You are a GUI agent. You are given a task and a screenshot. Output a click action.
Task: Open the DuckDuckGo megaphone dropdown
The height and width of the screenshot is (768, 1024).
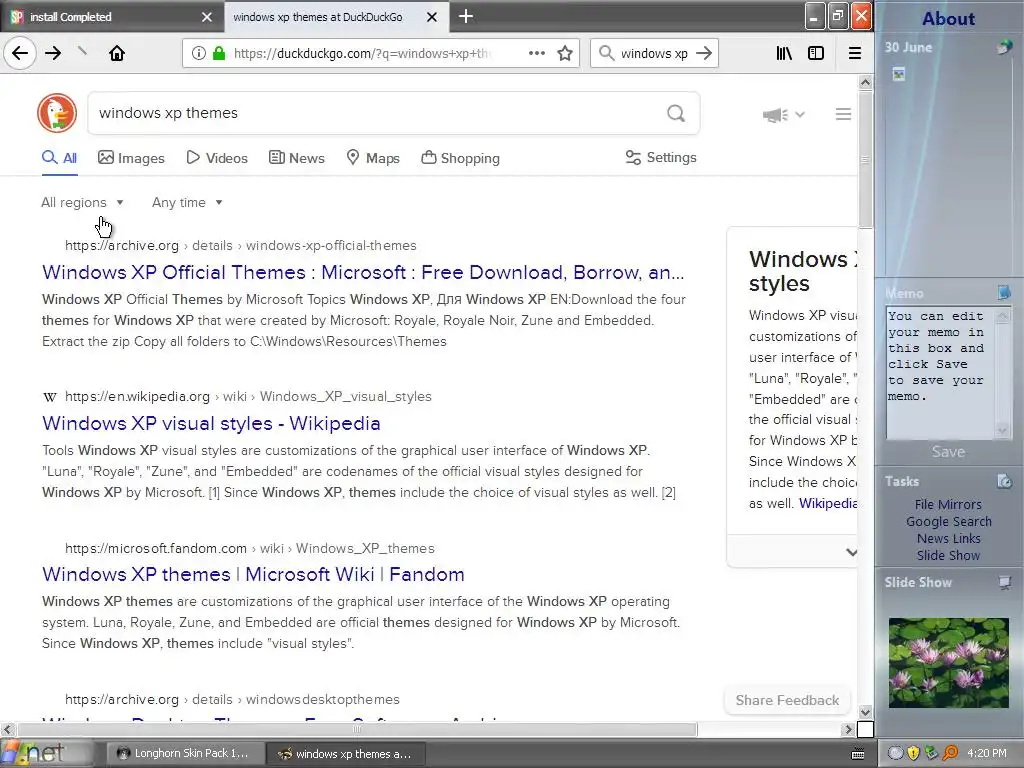tap(784, 115)
